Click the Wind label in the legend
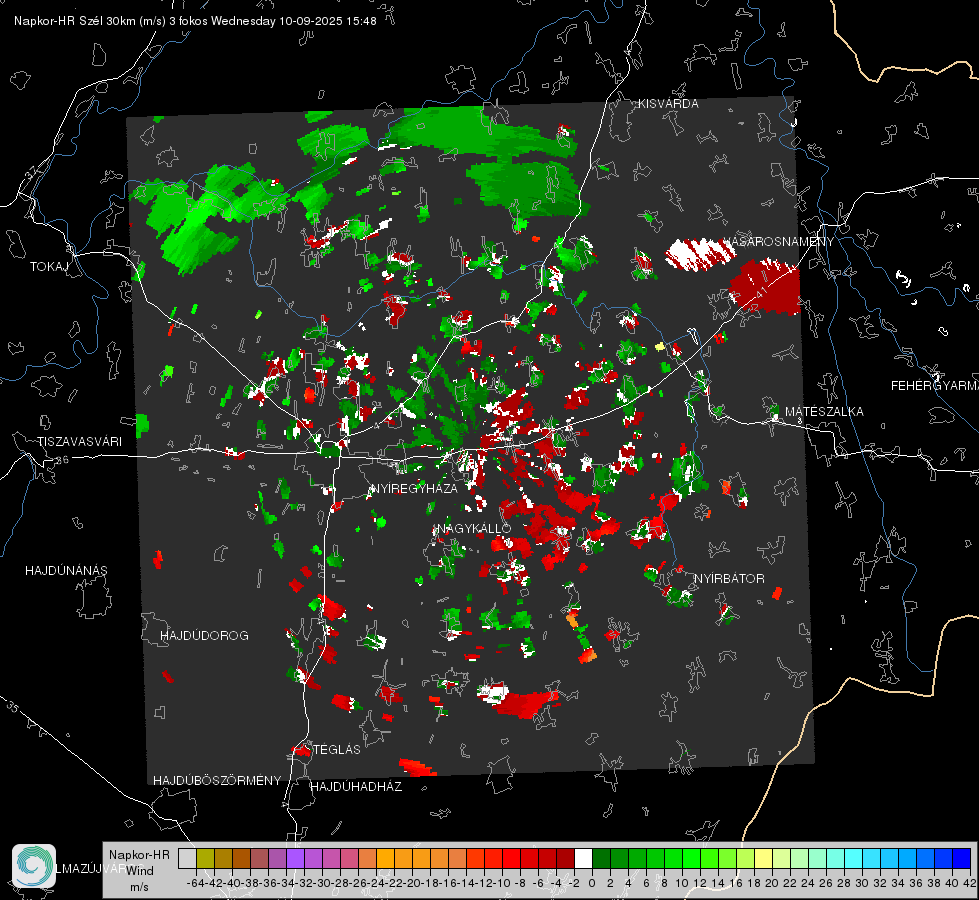979x900 pixels. point(140,871)
